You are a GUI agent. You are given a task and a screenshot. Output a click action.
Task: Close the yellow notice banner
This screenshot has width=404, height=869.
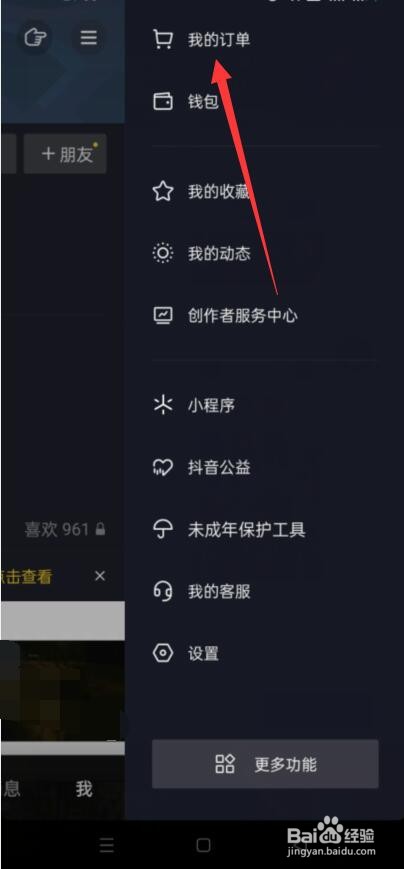click(100, 576)
